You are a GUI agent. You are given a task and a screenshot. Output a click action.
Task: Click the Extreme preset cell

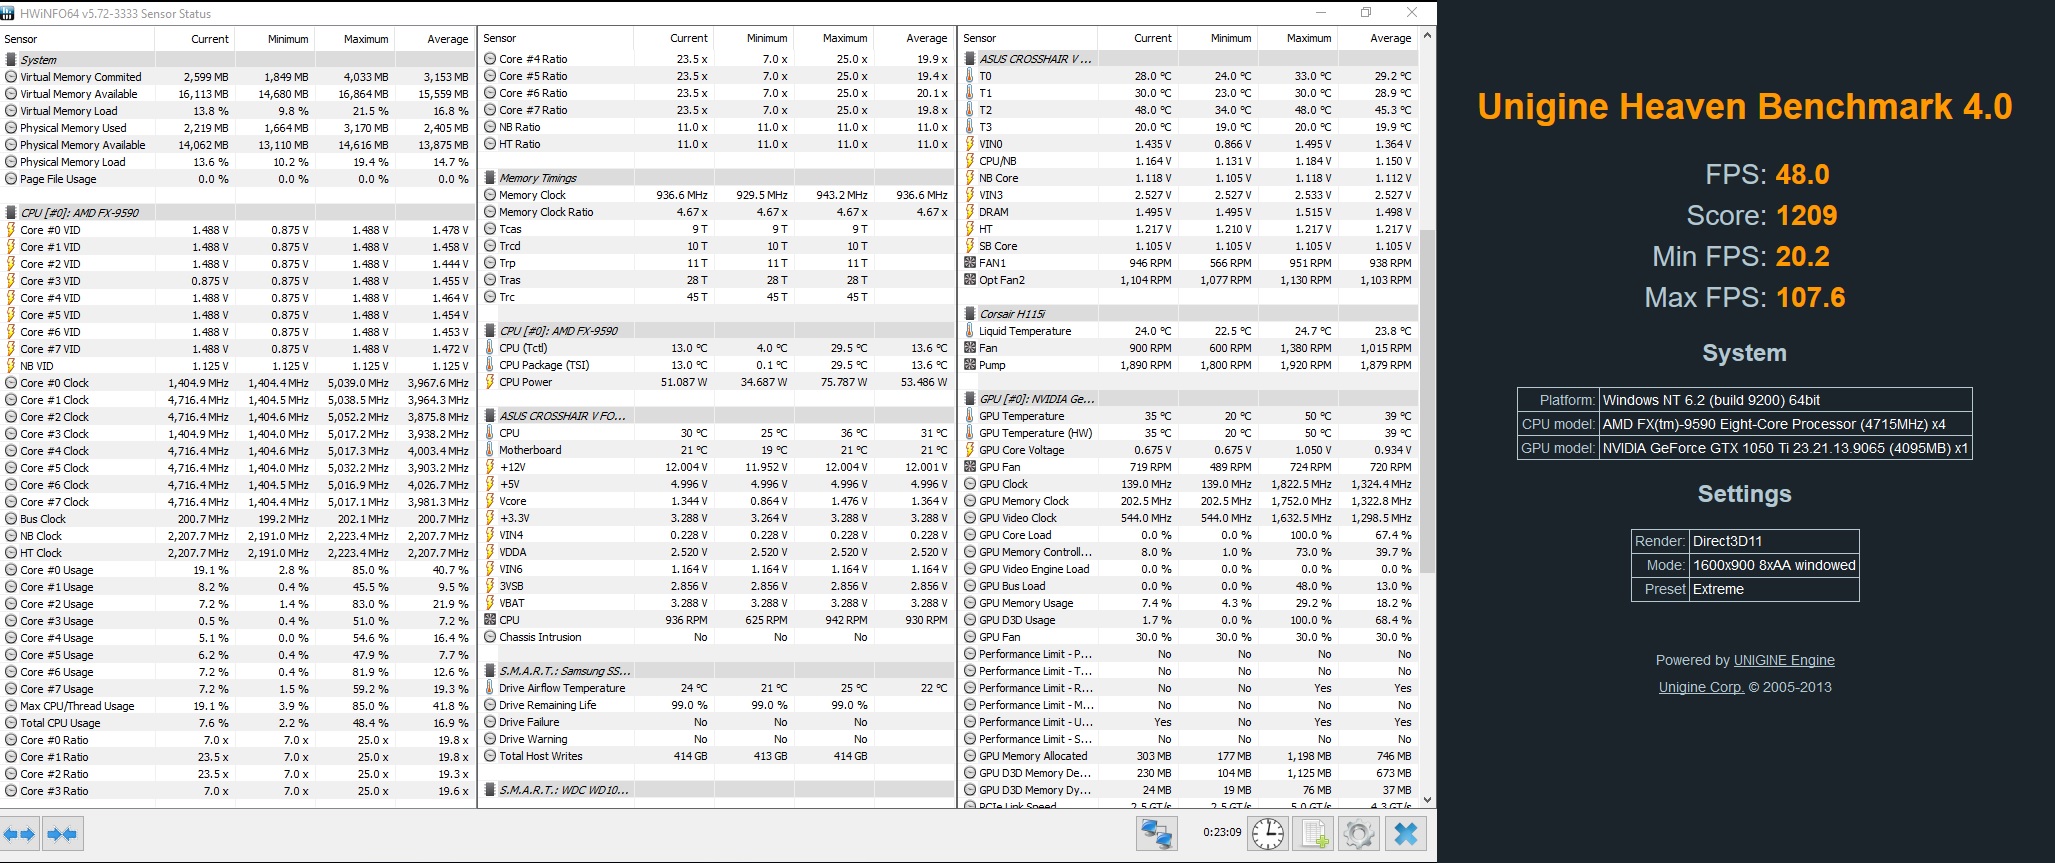click(x=1774, y=589)
